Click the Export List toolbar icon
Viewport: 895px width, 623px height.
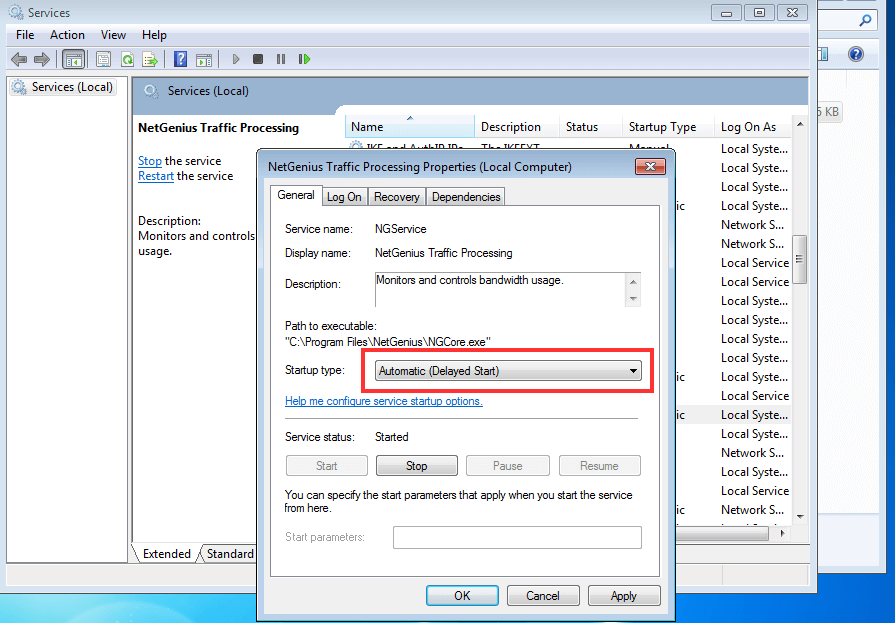150,59
